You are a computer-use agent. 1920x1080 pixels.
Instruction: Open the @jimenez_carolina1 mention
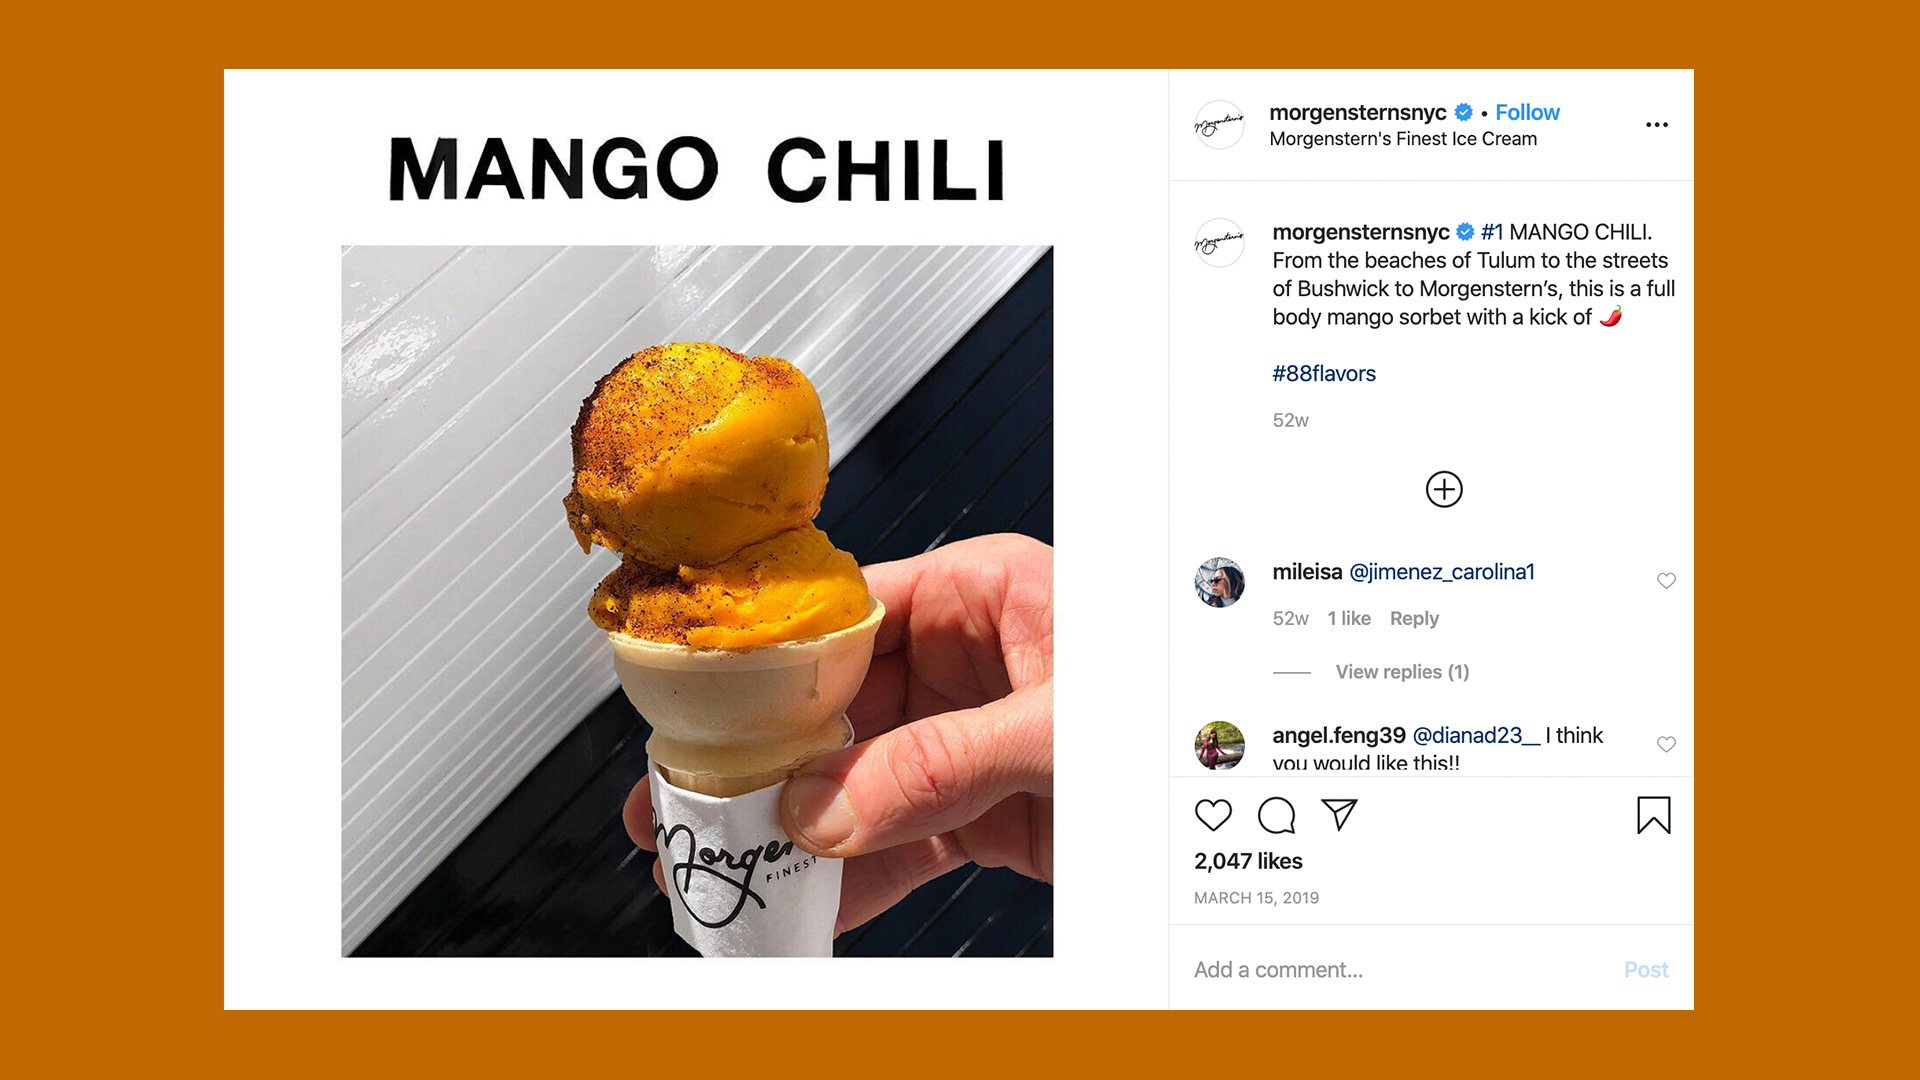click(x=1442, y=572)
